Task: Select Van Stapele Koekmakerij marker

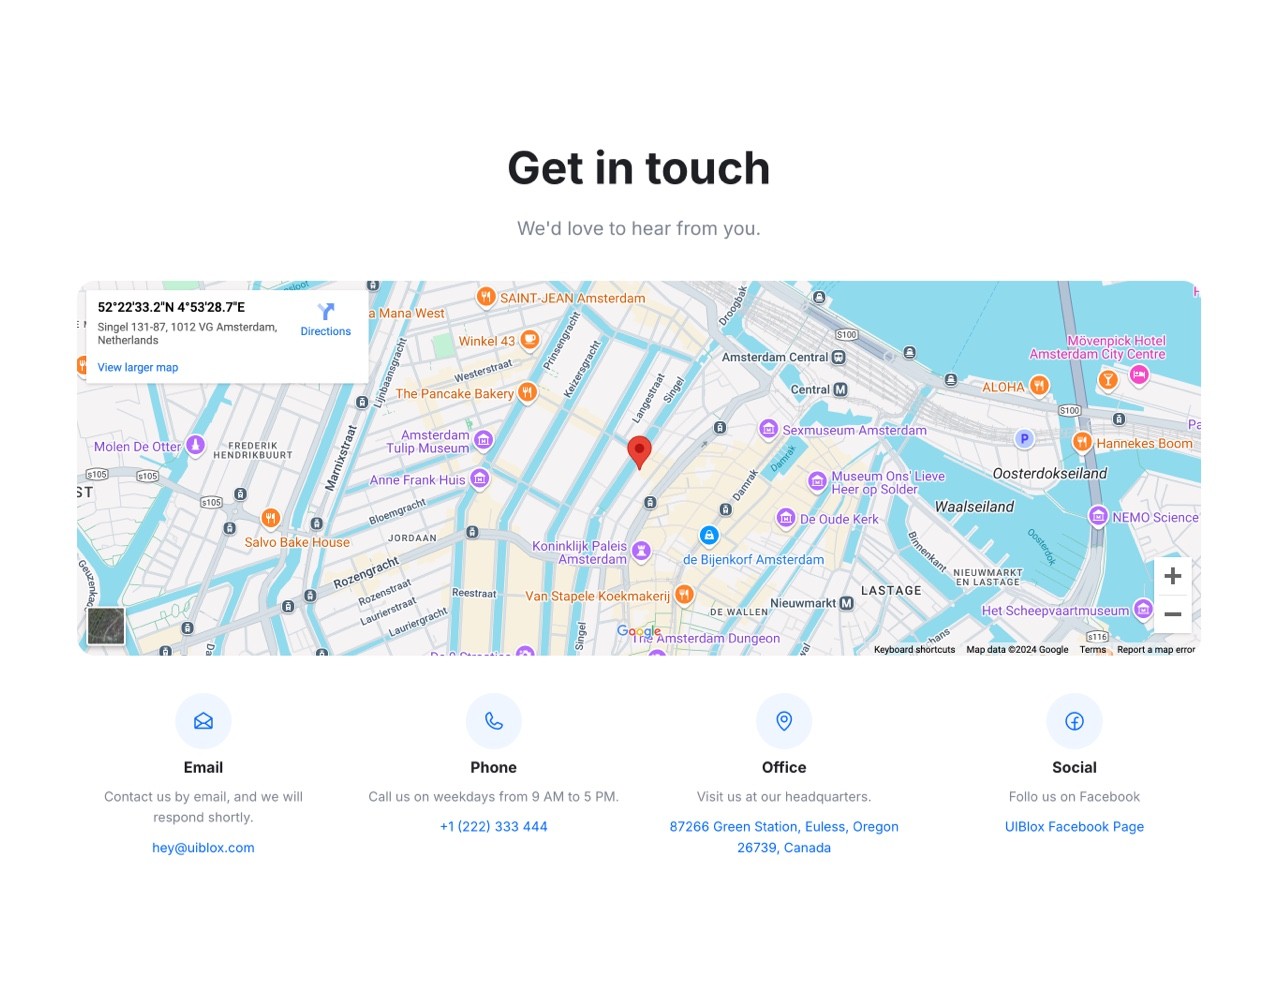Action: 684,595
